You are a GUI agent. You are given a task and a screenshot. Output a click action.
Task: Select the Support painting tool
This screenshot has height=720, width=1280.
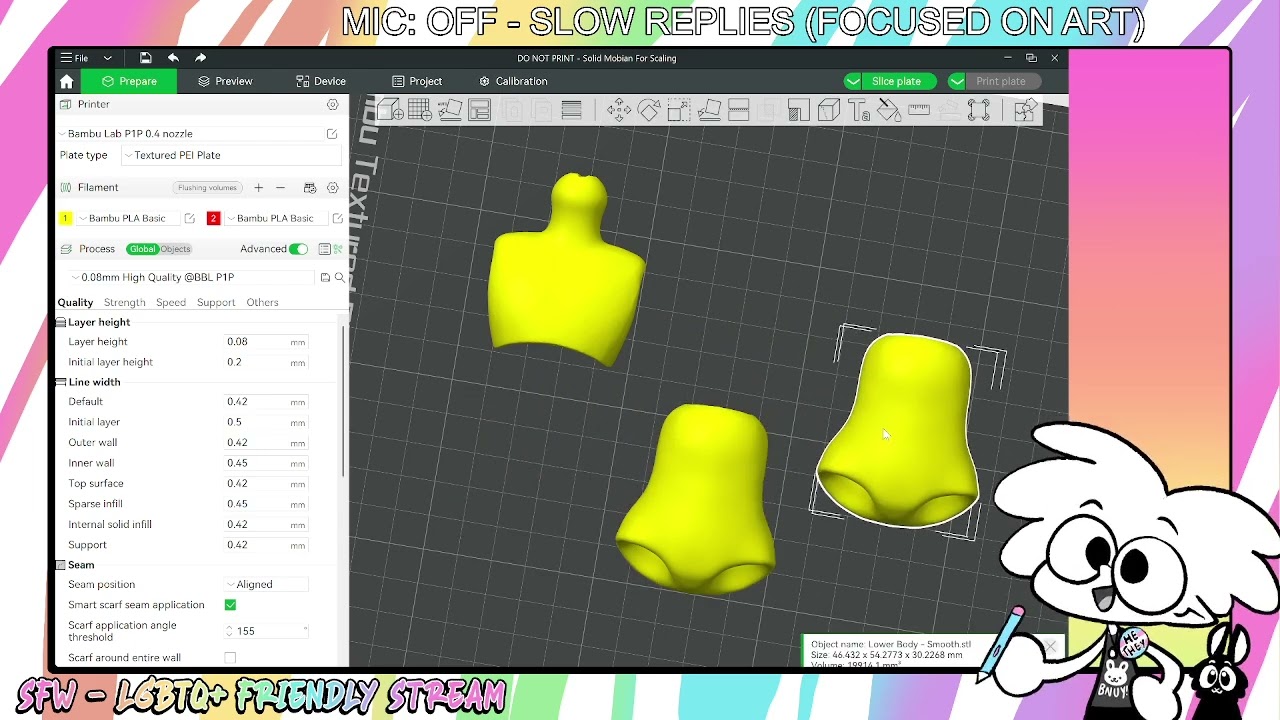[x=798, y=110]
